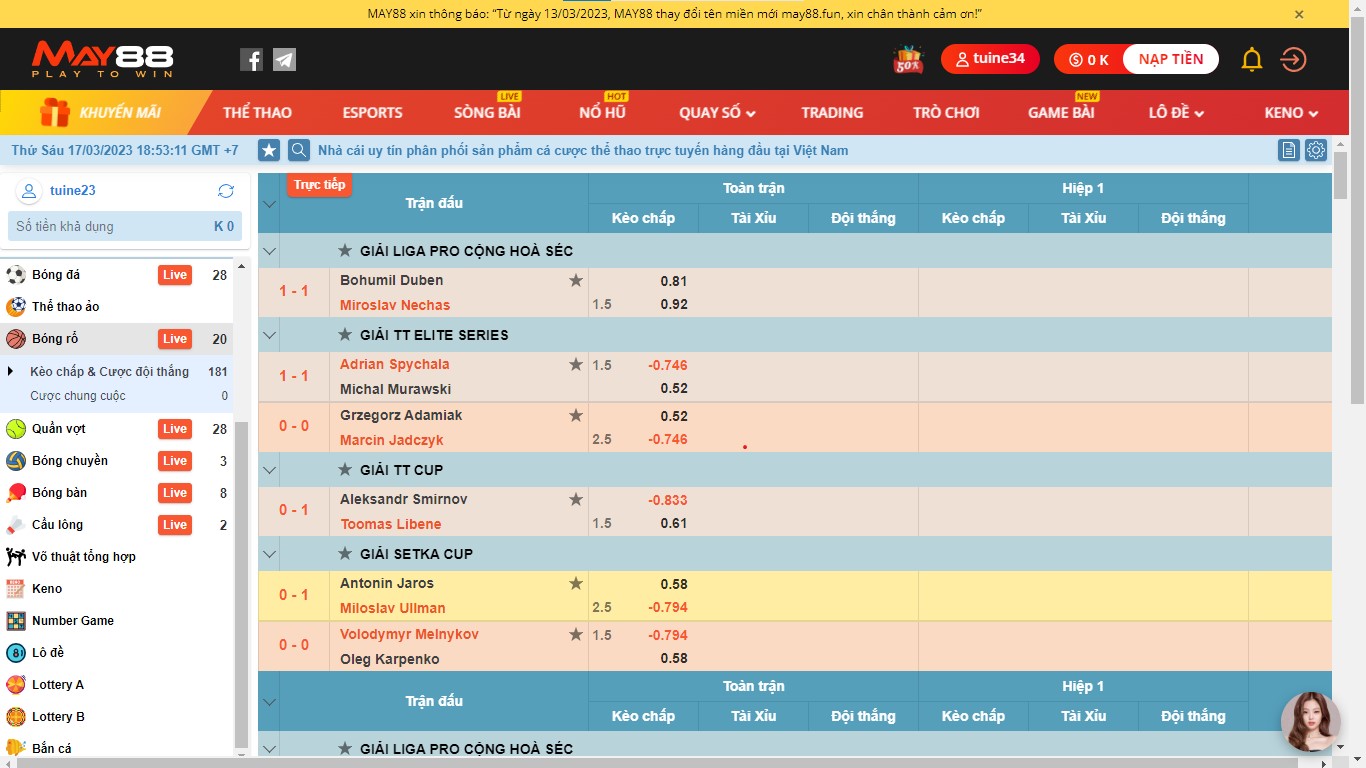
Task: Open the settings gear icon
Action: (1316, 150)
